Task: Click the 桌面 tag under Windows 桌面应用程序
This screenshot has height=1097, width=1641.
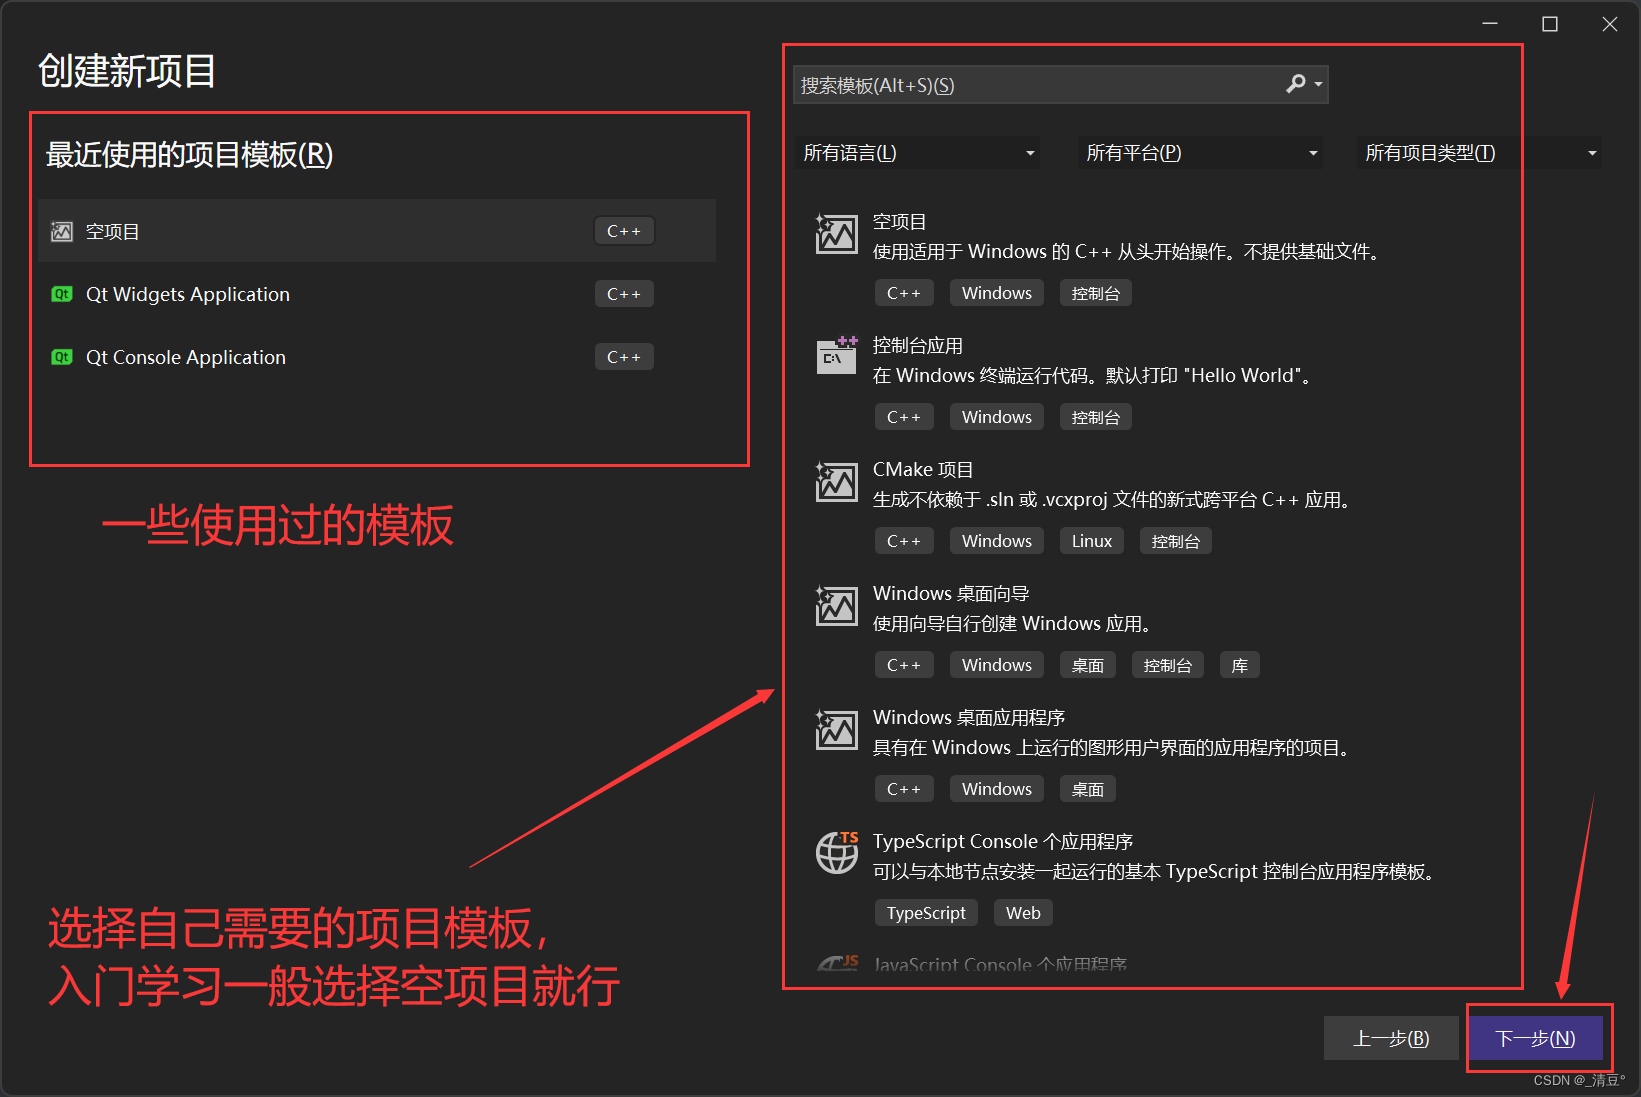Action: (1088, 789)
